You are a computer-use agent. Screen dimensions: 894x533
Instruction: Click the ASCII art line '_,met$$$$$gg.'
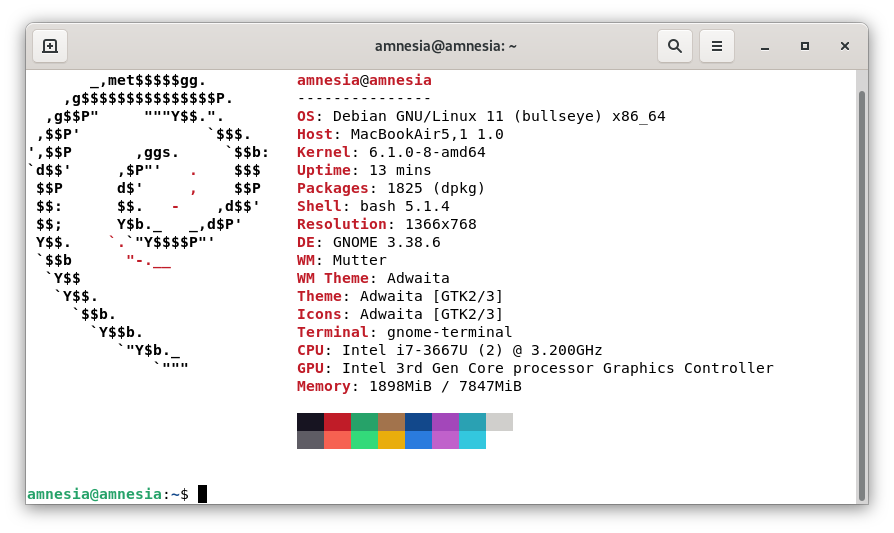point(148,80)
